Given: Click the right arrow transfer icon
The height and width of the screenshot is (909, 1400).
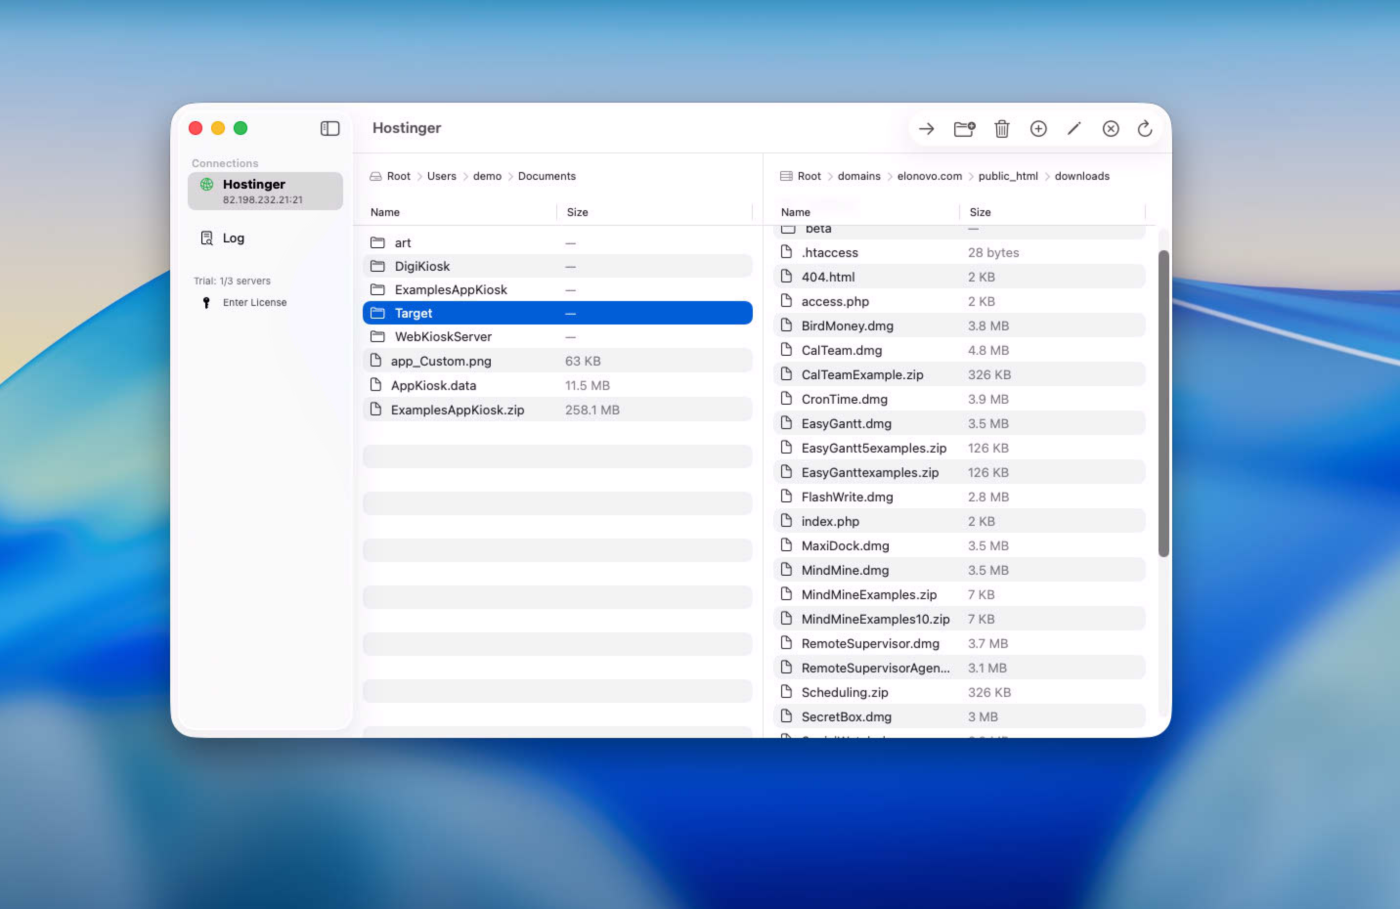Looking at the screenshot, I should [x=926, y=129].
